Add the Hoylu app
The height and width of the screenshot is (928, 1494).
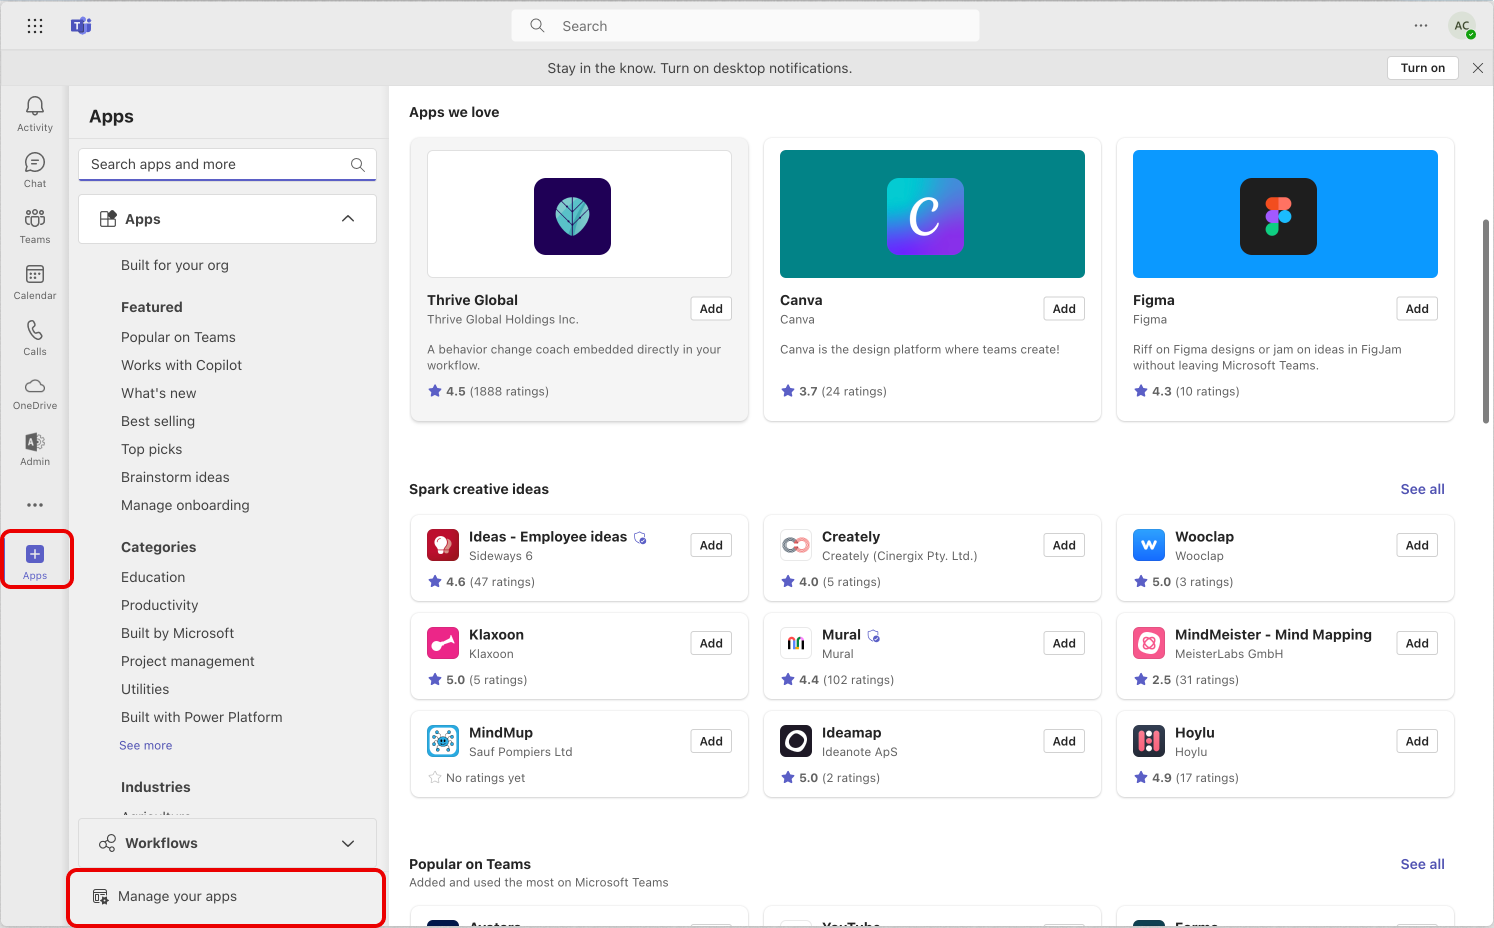(1417, 741)
